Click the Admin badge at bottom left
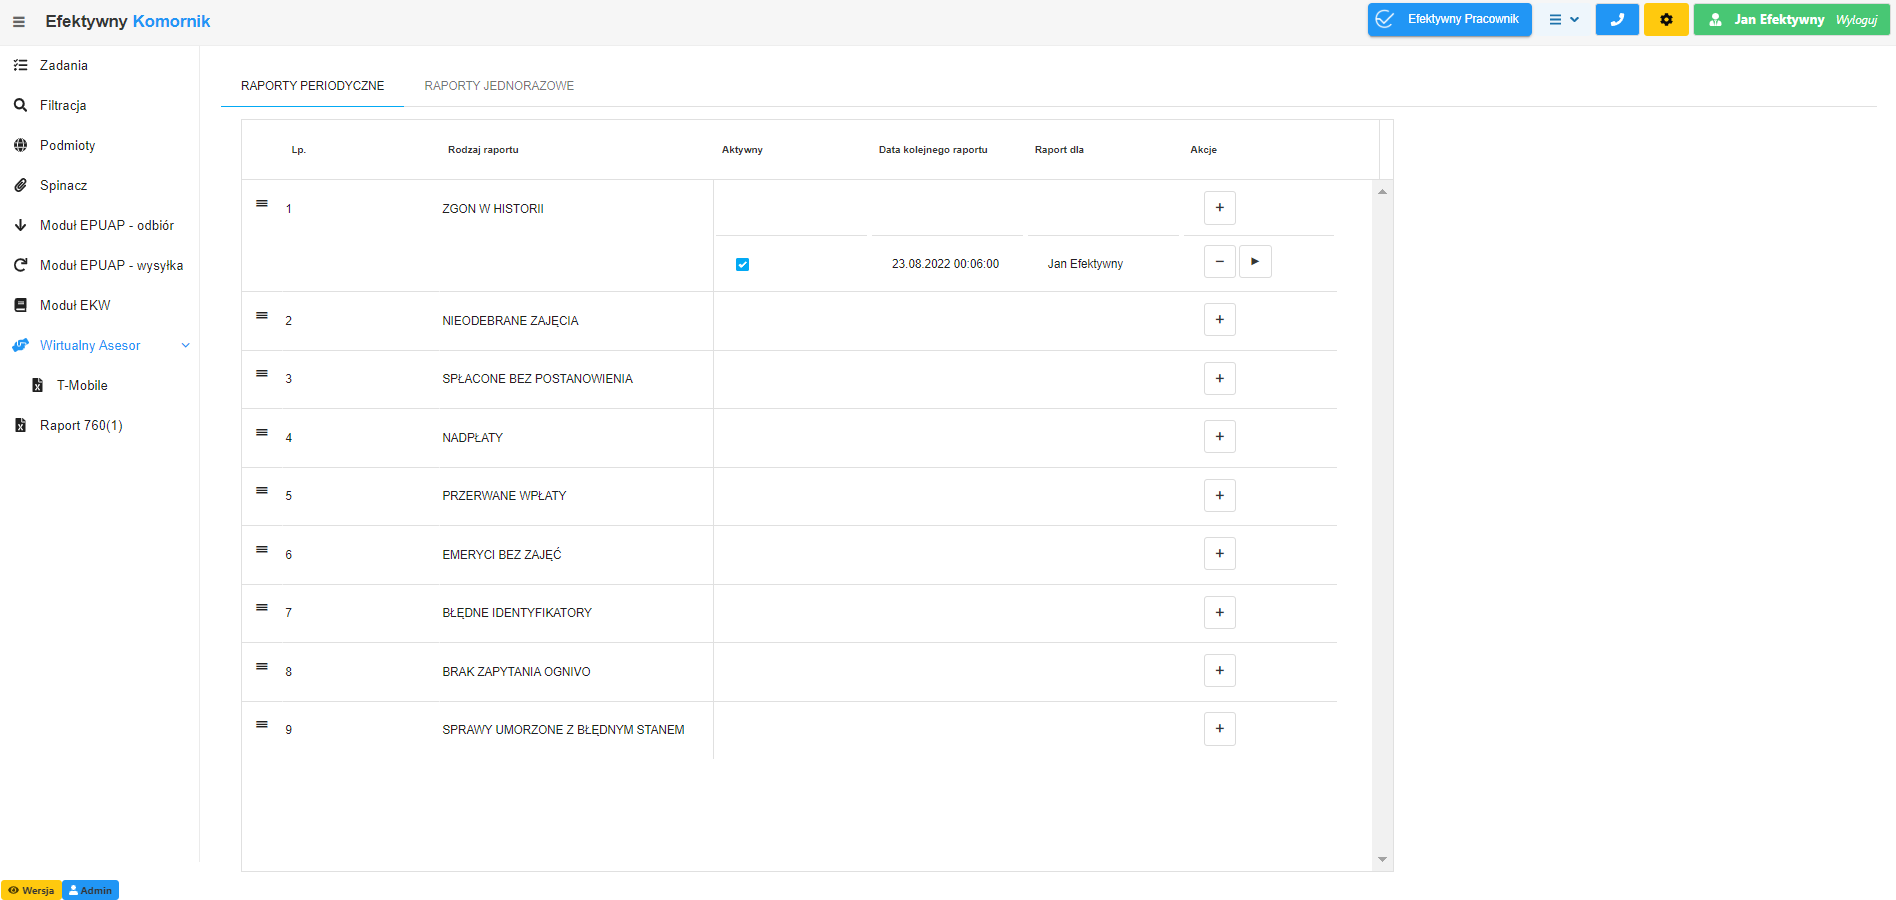 (90, 890)
